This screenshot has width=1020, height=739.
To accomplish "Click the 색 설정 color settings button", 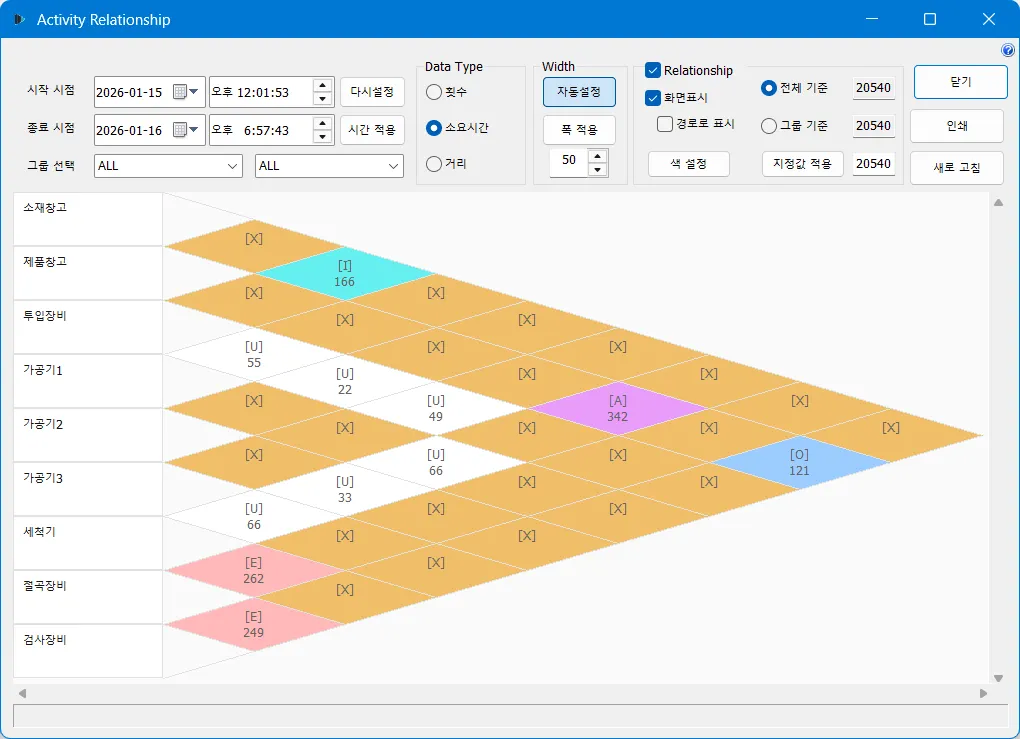I will click(x=688, y=164).
